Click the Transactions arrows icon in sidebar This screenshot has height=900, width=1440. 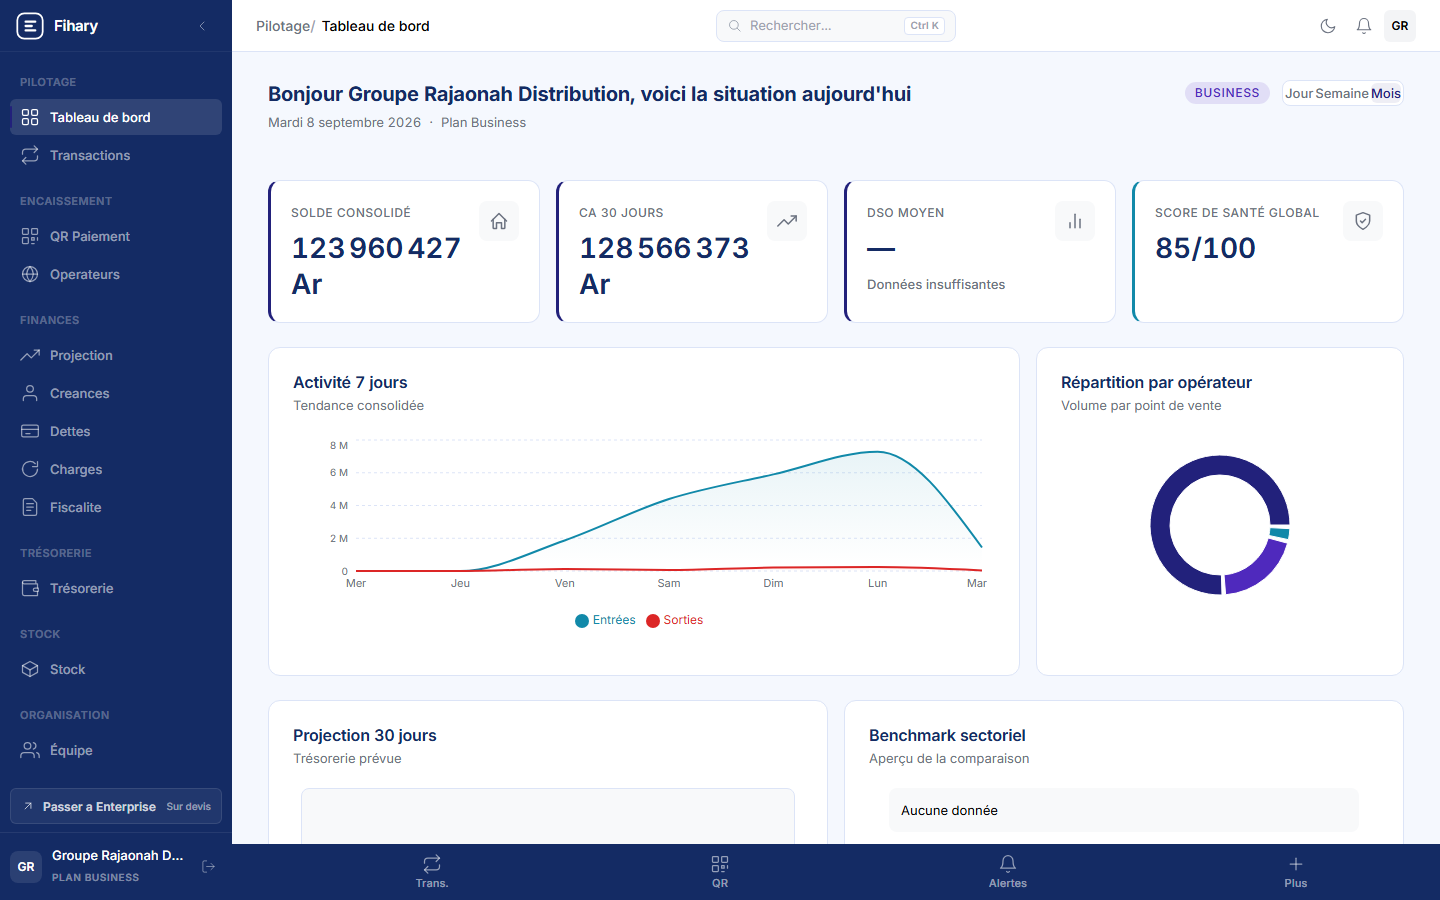[x=30, y=155]
